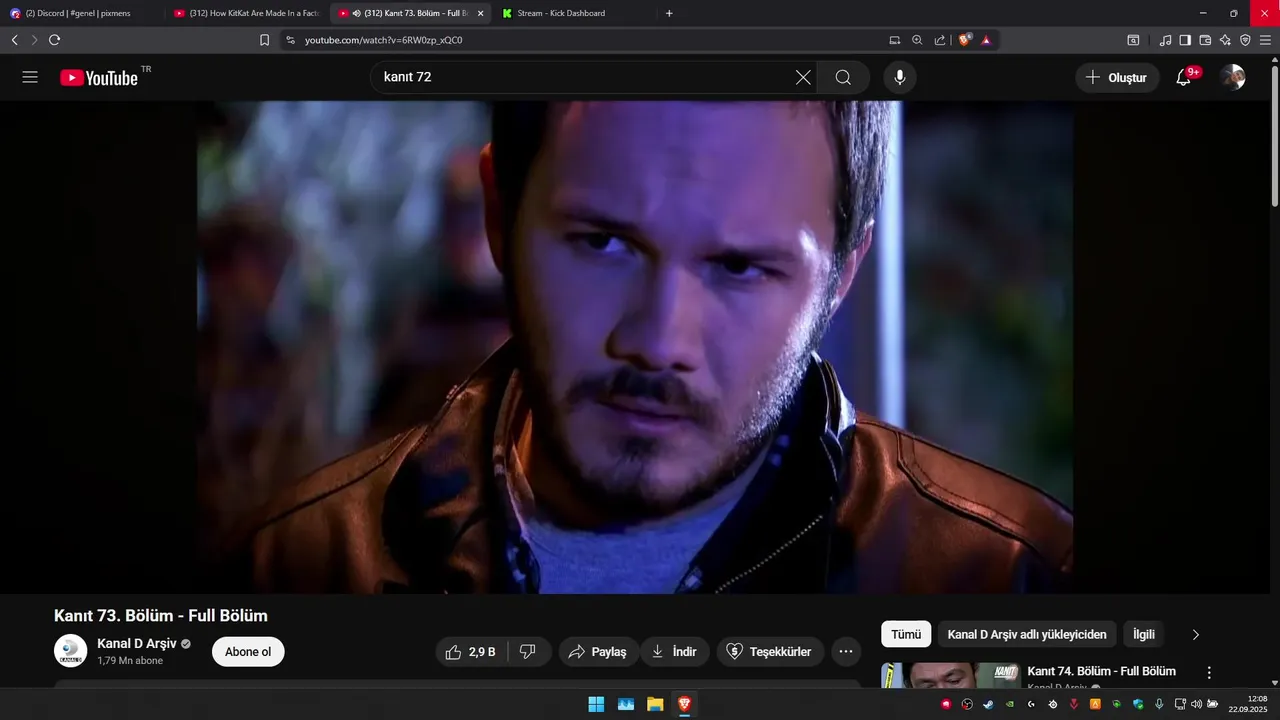Open the Brave Wallet icon

pyautogui.click(x=1205, y=40)
